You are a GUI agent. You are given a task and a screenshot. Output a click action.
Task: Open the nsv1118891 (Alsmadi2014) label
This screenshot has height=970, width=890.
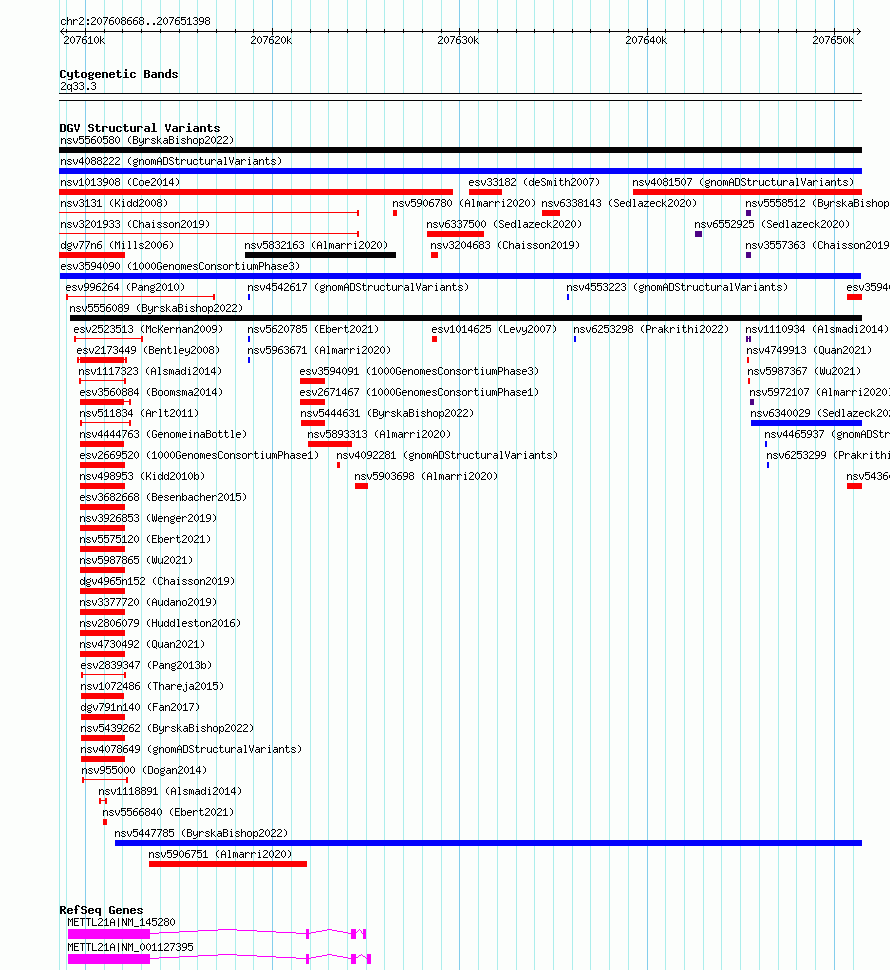(x=170, y=792)
